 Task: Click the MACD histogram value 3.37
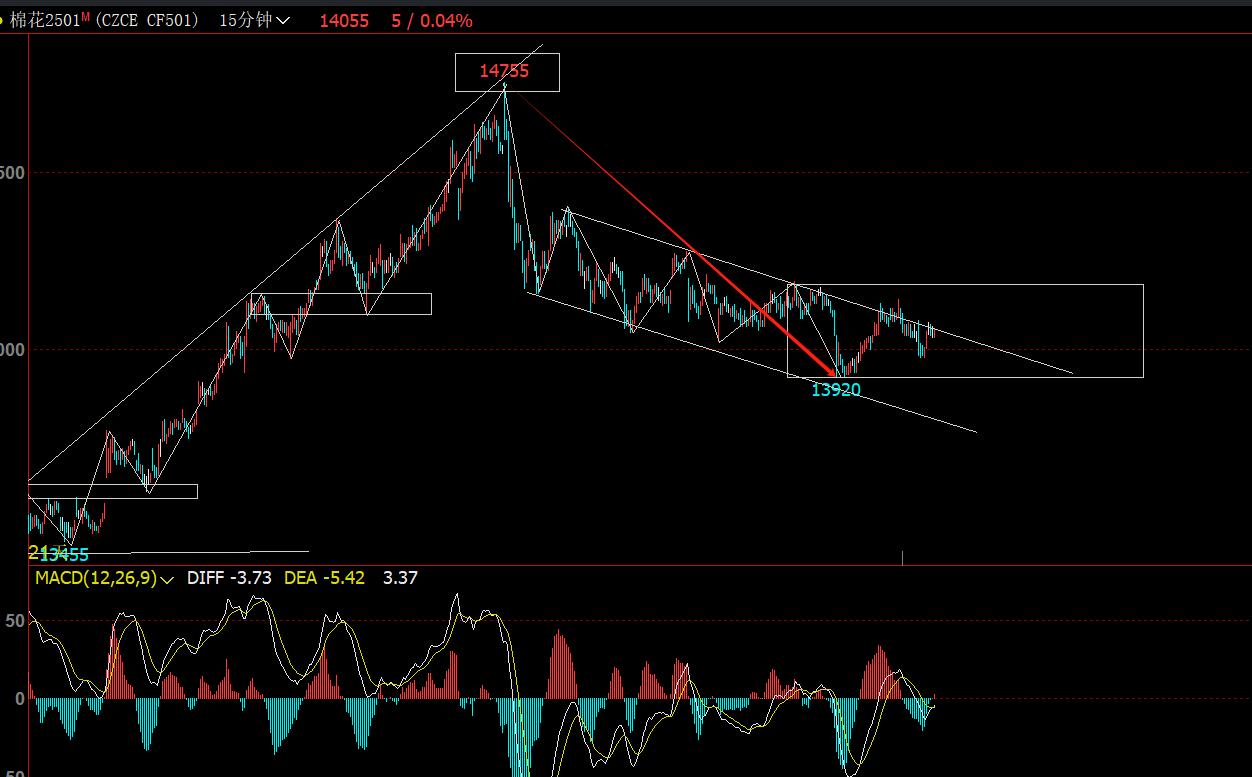[x=400, y=578]
